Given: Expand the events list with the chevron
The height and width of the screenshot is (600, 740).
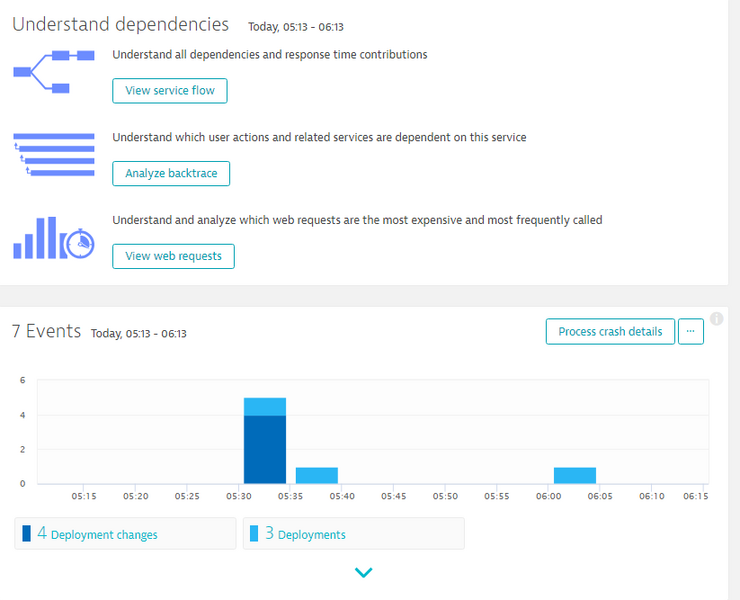Looking at the screenshot, I should coord(364,573).
